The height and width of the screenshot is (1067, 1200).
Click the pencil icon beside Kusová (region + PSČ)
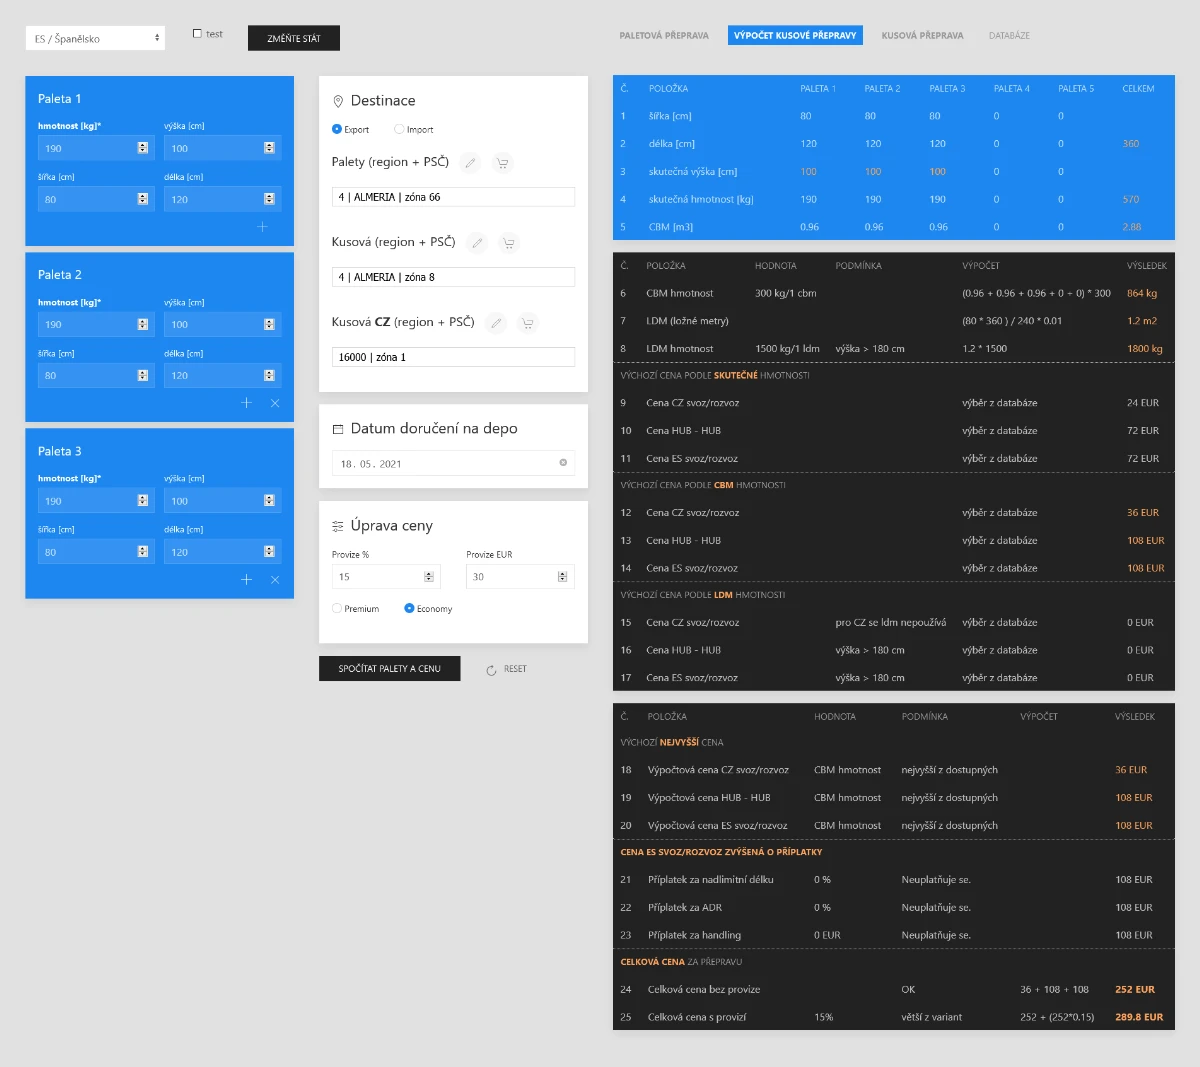[x=477, y=243]
